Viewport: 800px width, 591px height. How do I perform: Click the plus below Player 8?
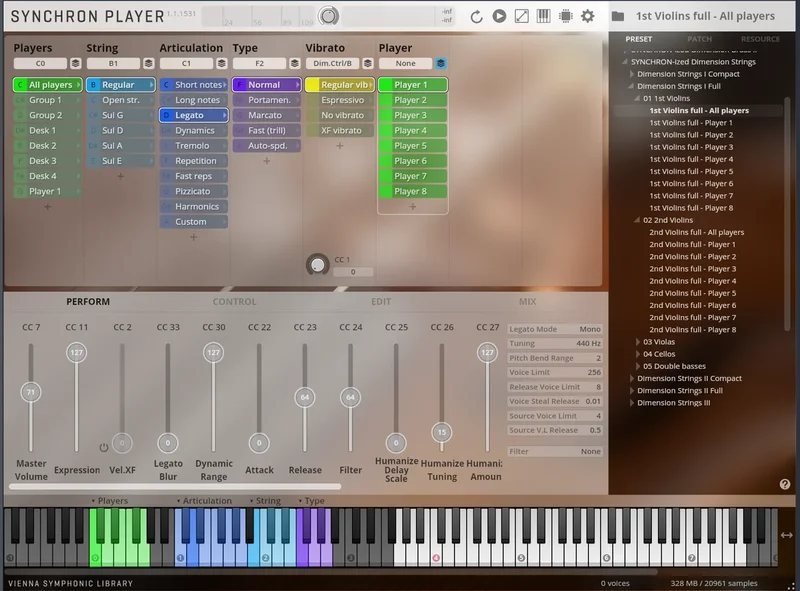[413, 207]
